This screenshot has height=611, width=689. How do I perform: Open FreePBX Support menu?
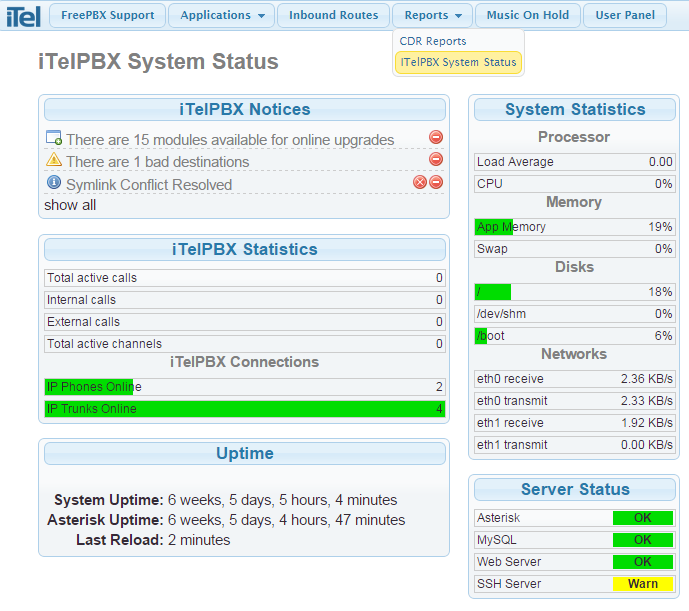click(x=108, y=15)
